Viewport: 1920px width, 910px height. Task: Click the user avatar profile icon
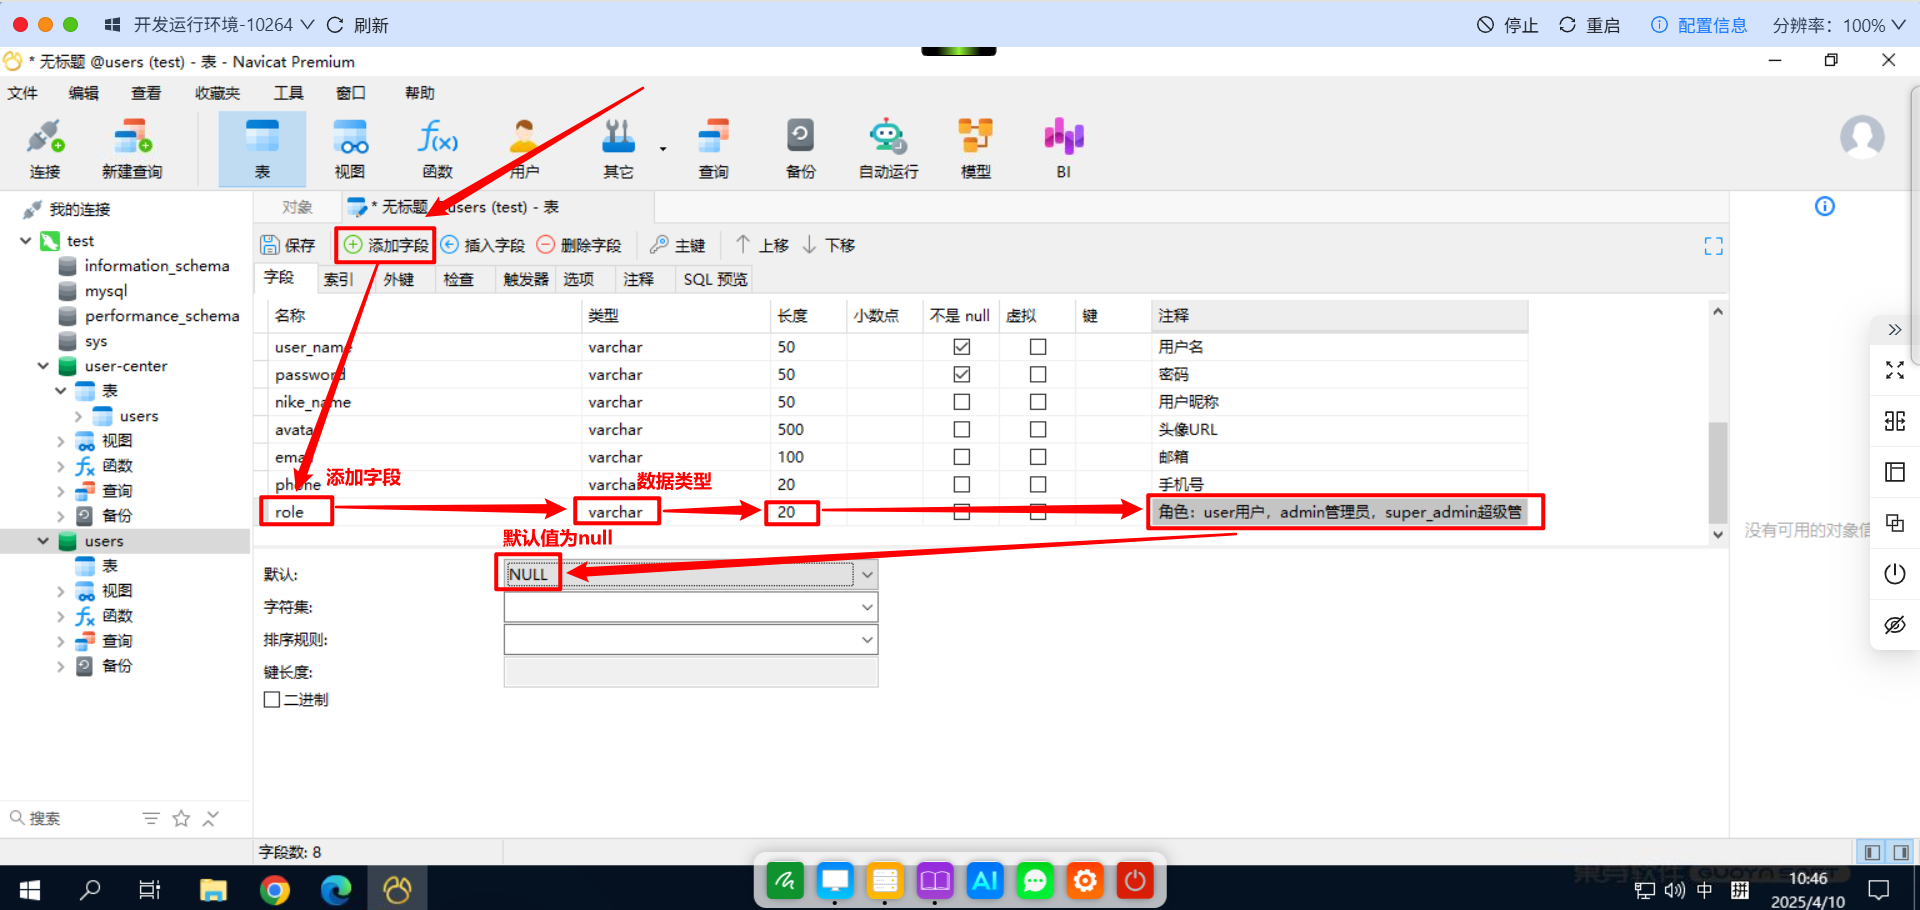[x=1862, y=137]
